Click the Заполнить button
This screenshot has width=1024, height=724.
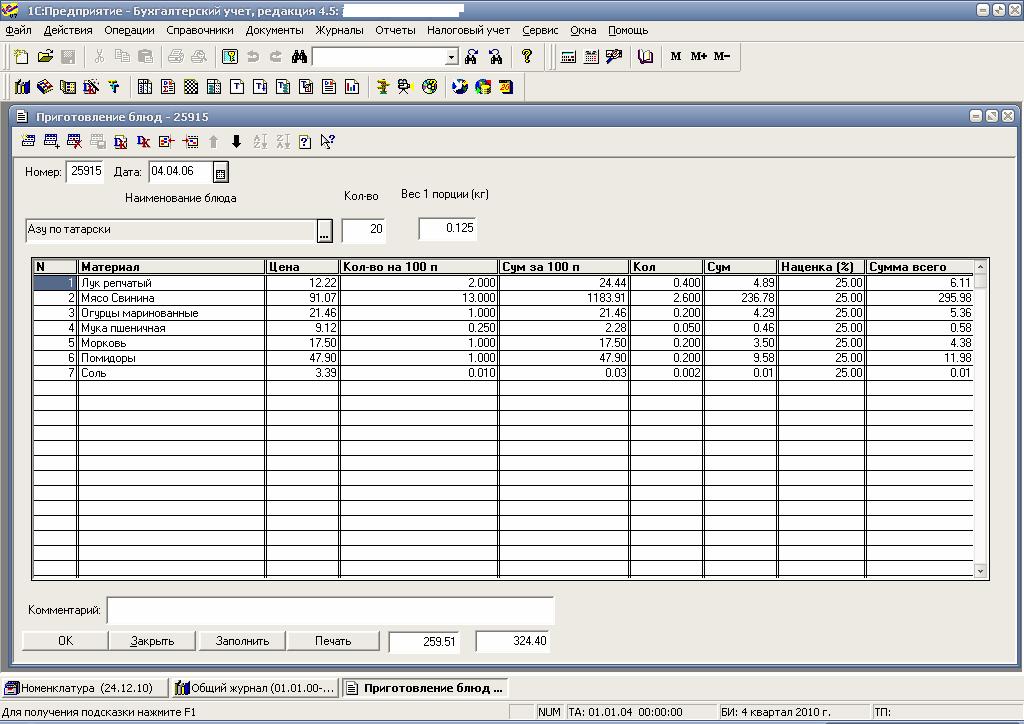pyautogui.click(x=242, y=641)
